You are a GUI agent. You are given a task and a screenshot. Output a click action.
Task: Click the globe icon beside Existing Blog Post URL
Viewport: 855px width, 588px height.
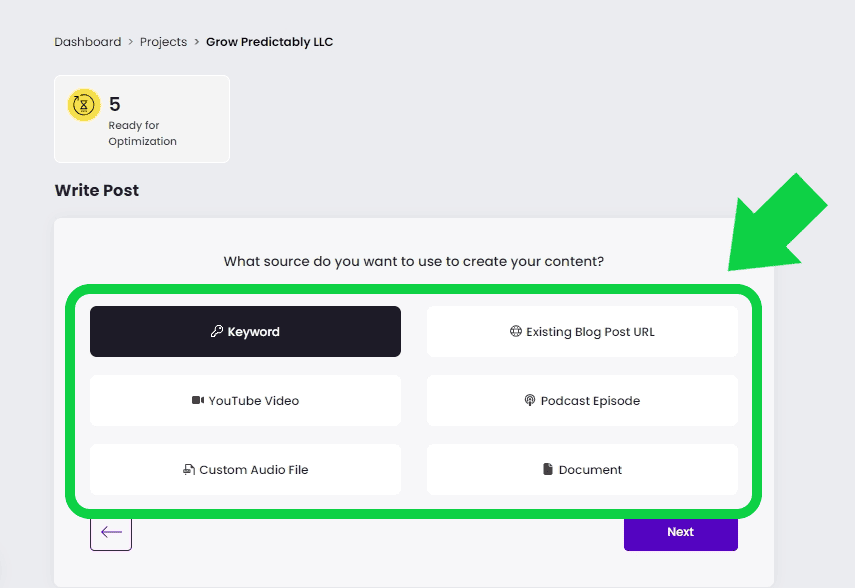point(515,331)
